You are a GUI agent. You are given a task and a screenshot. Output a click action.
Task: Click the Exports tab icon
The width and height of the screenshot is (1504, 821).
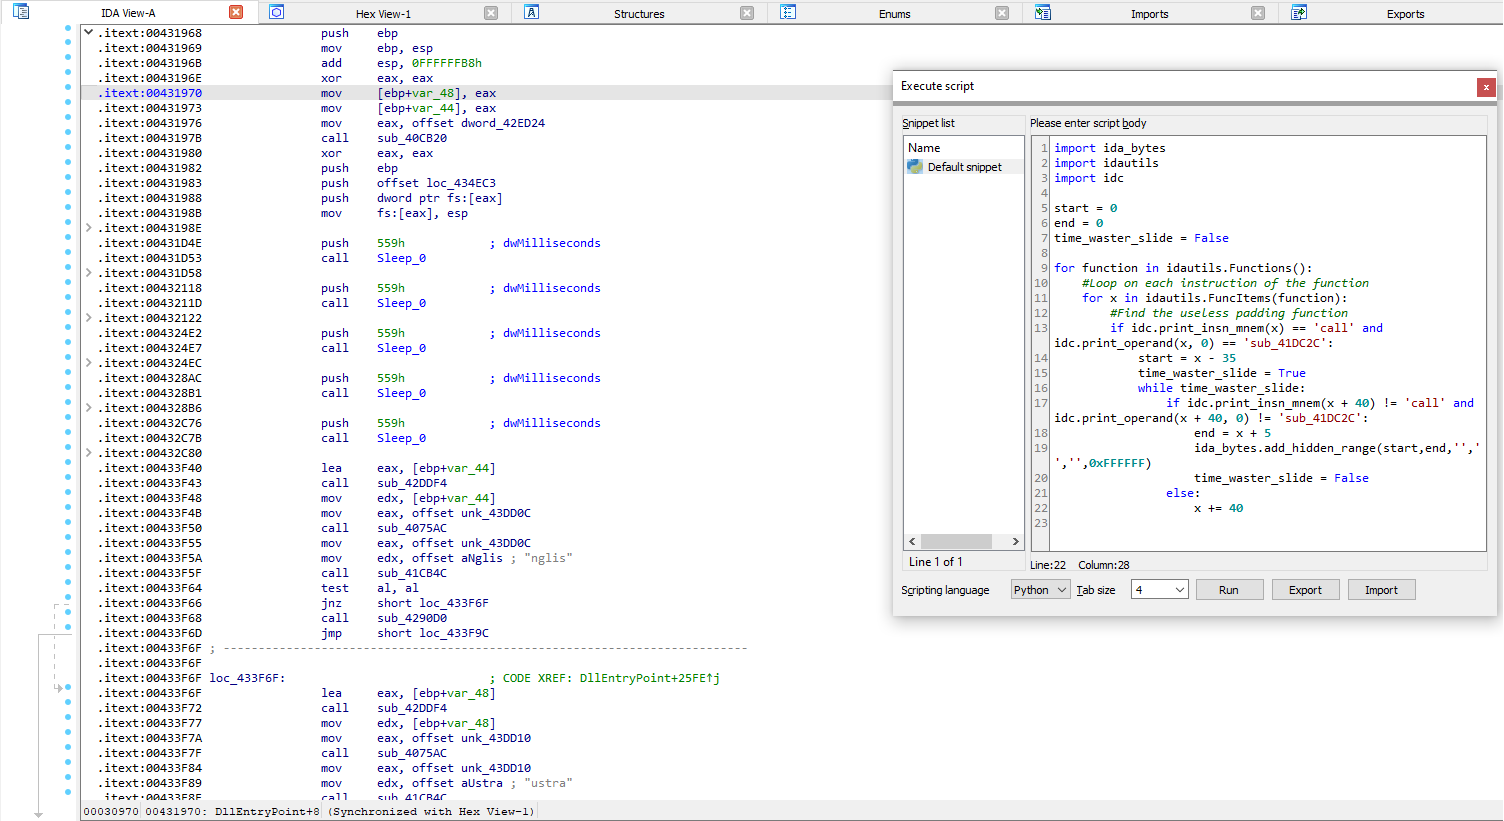click(x=1299, y=12)
